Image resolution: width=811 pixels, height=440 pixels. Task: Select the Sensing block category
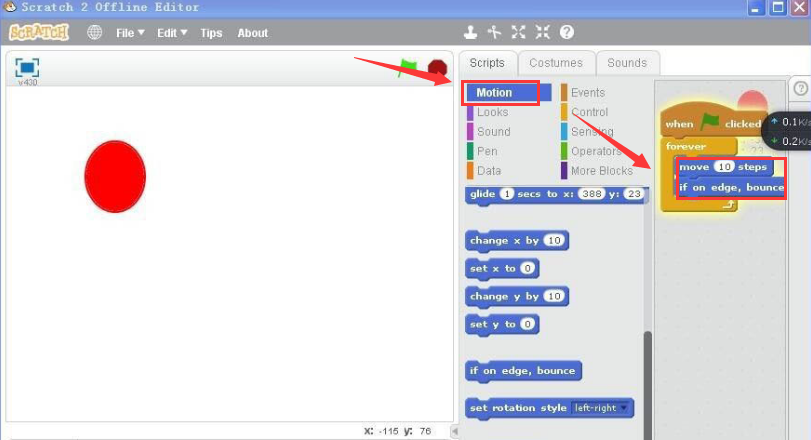coord(588,132)
